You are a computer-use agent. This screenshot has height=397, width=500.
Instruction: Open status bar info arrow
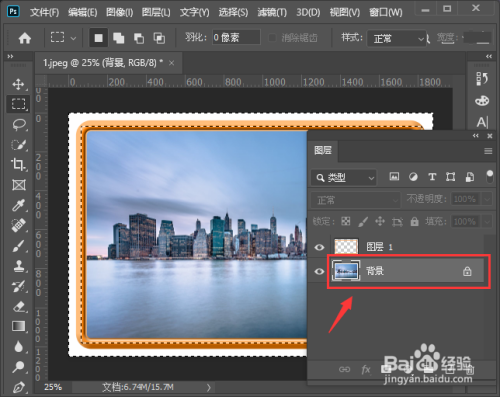pos(208,387)
